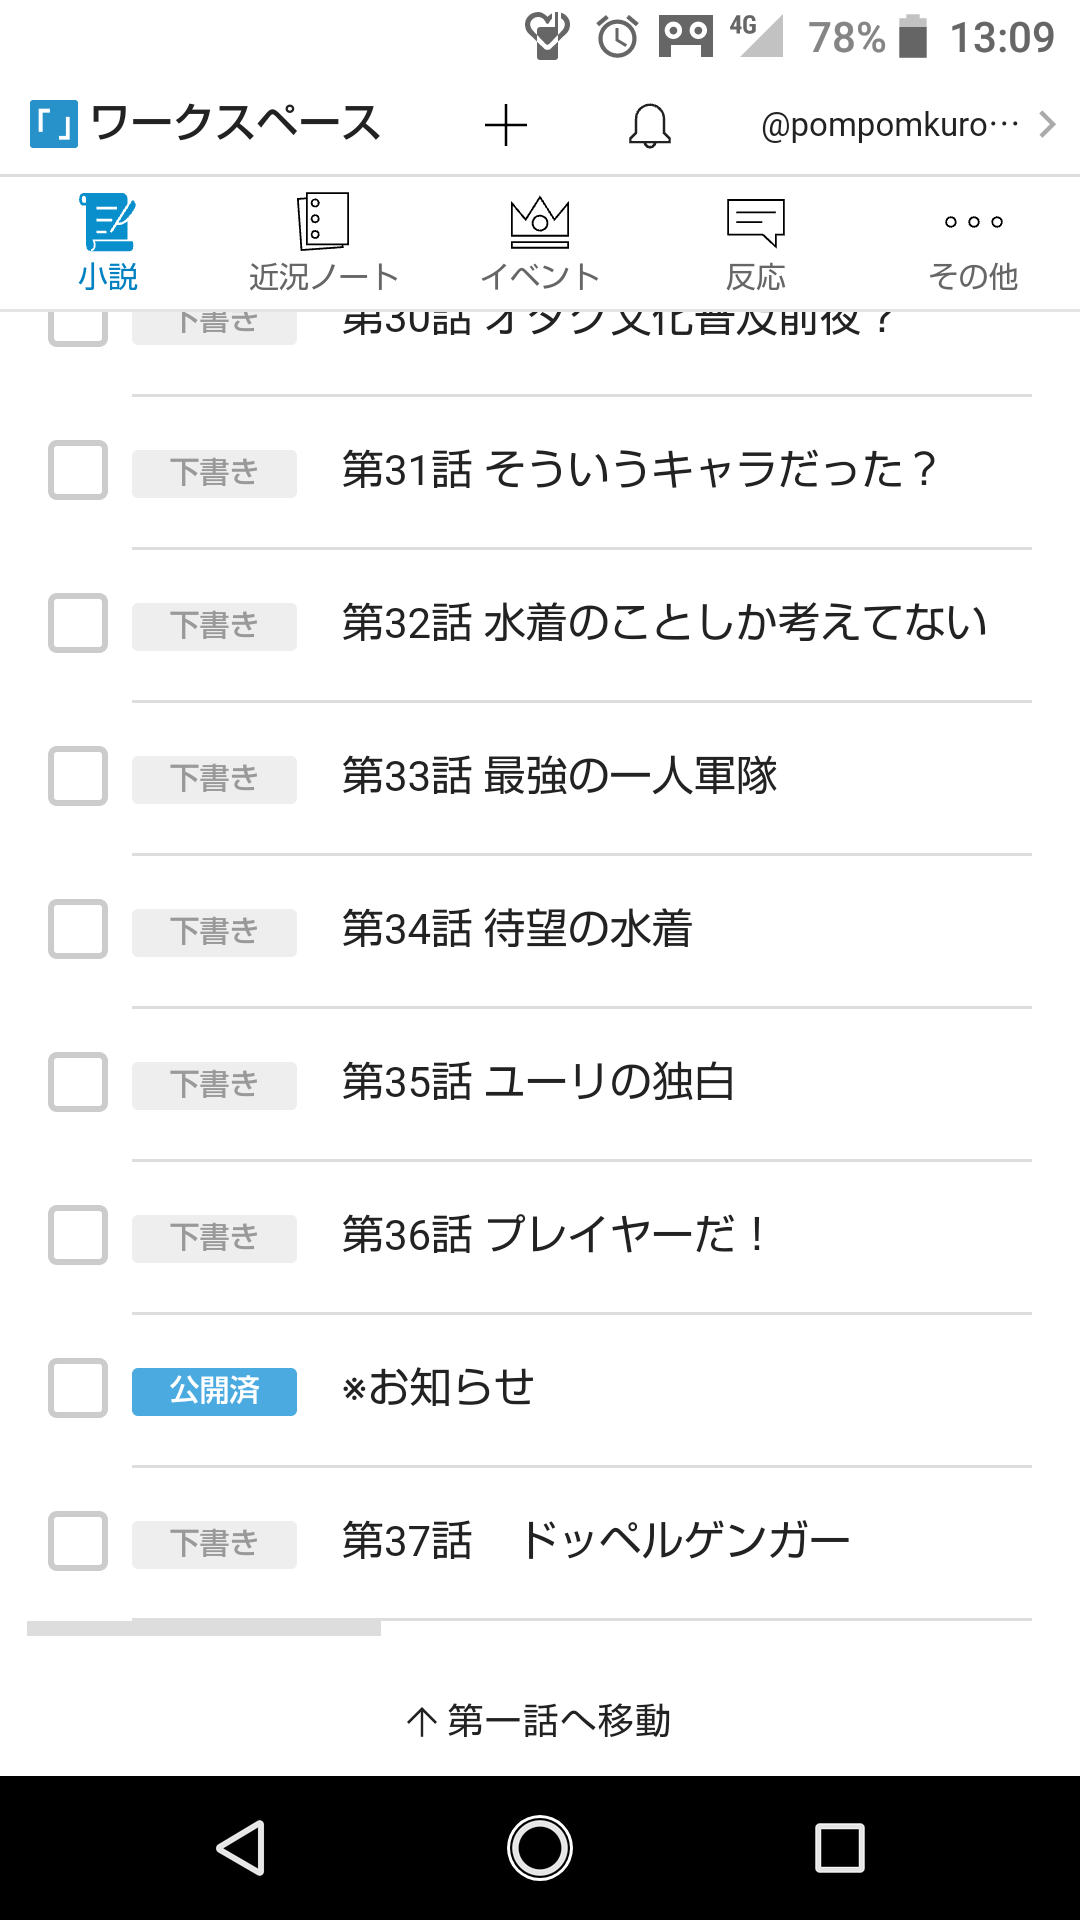Tap the 公開済 status badge
Screen dimensions: 1080x1920
[214, 1391]
